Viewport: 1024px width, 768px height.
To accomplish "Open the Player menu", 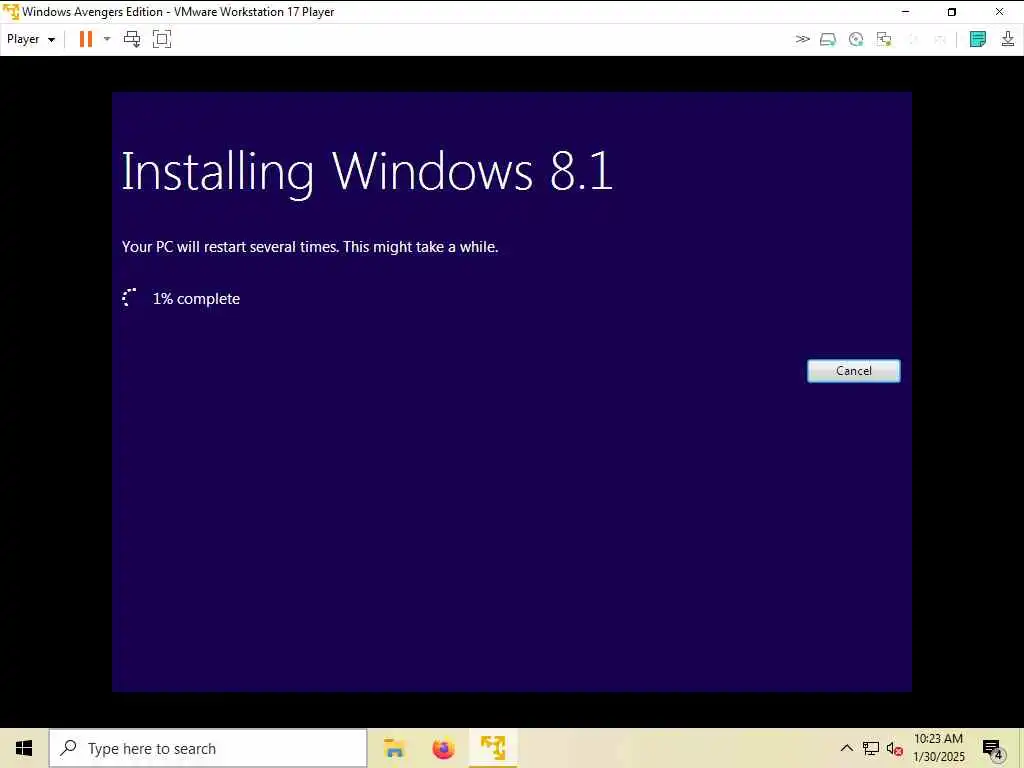I will click(x=31, y=39).
